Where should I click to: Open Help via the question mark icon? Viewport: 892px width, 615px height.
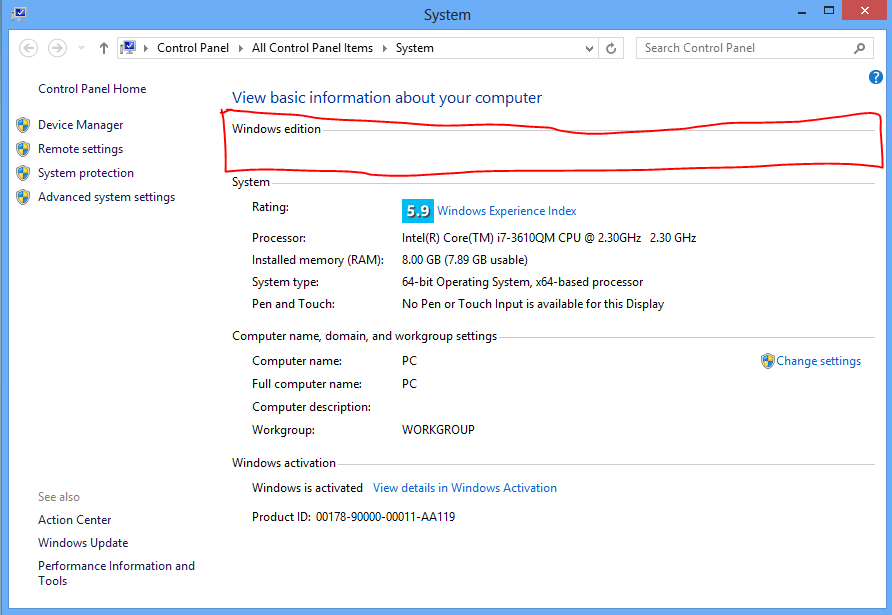coord(875,77)
